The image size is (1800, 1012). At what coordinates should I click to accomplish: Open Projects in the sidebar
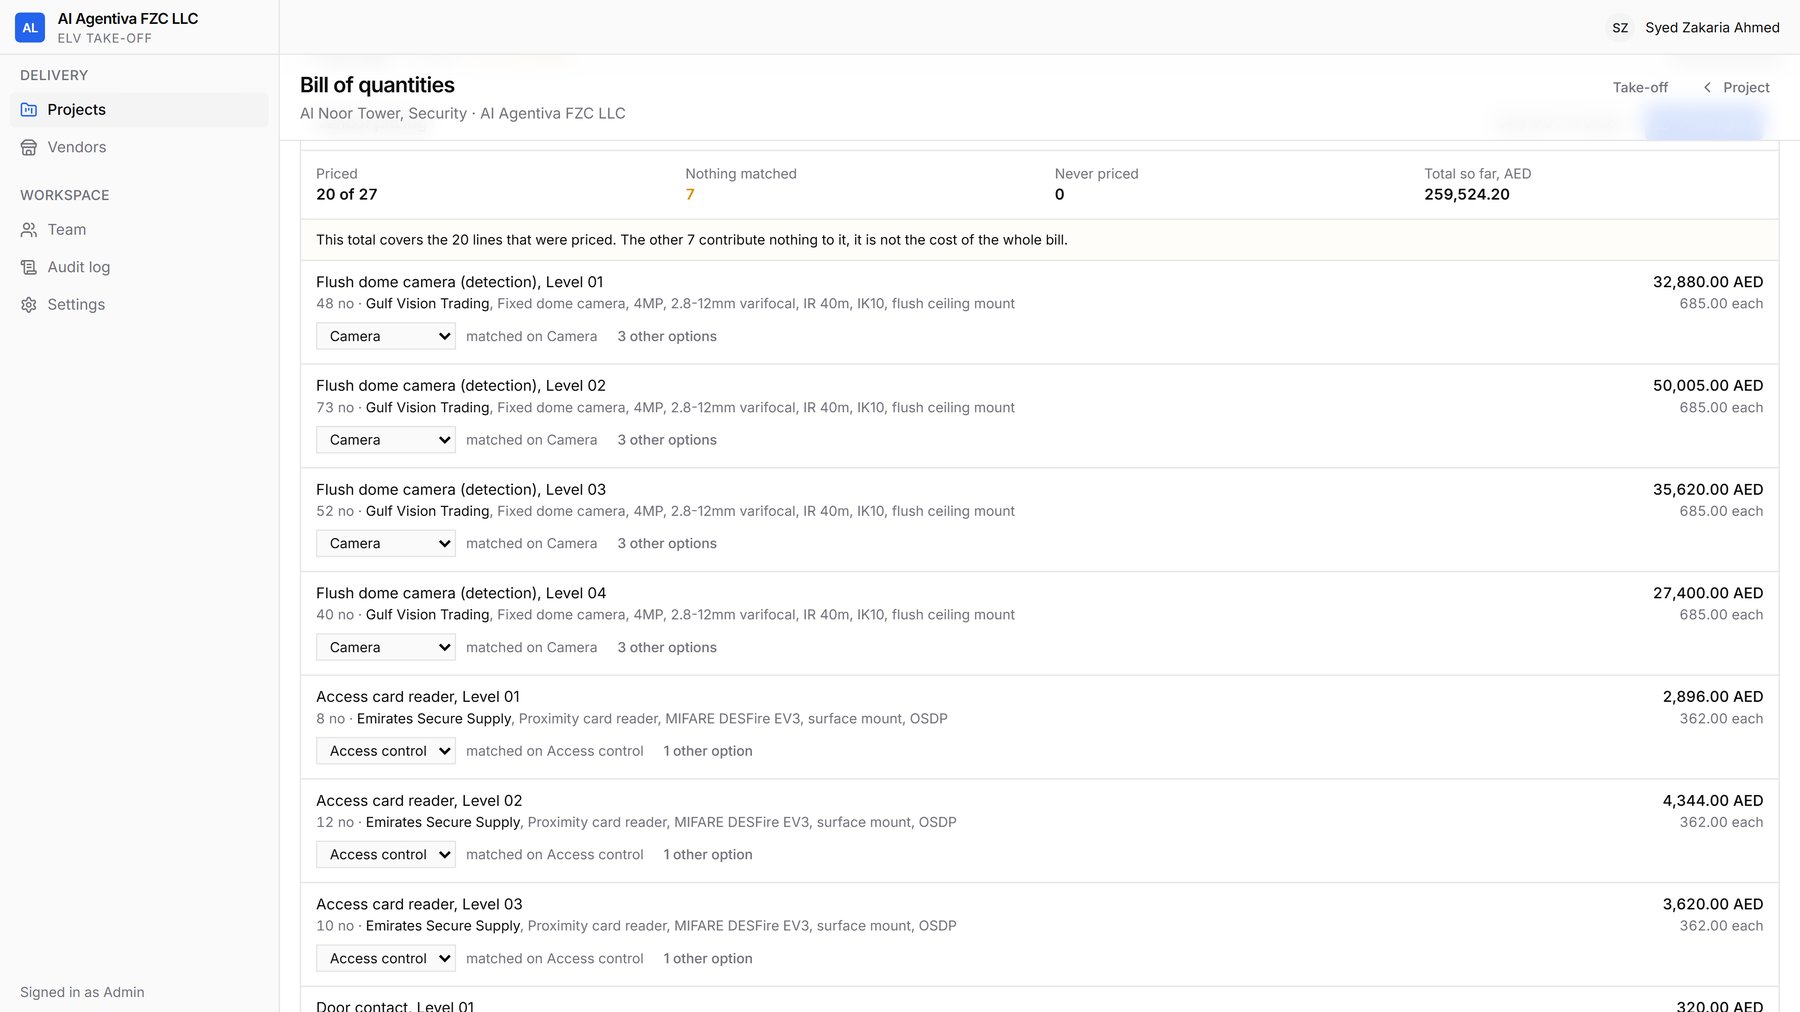(x=139, y=110)
